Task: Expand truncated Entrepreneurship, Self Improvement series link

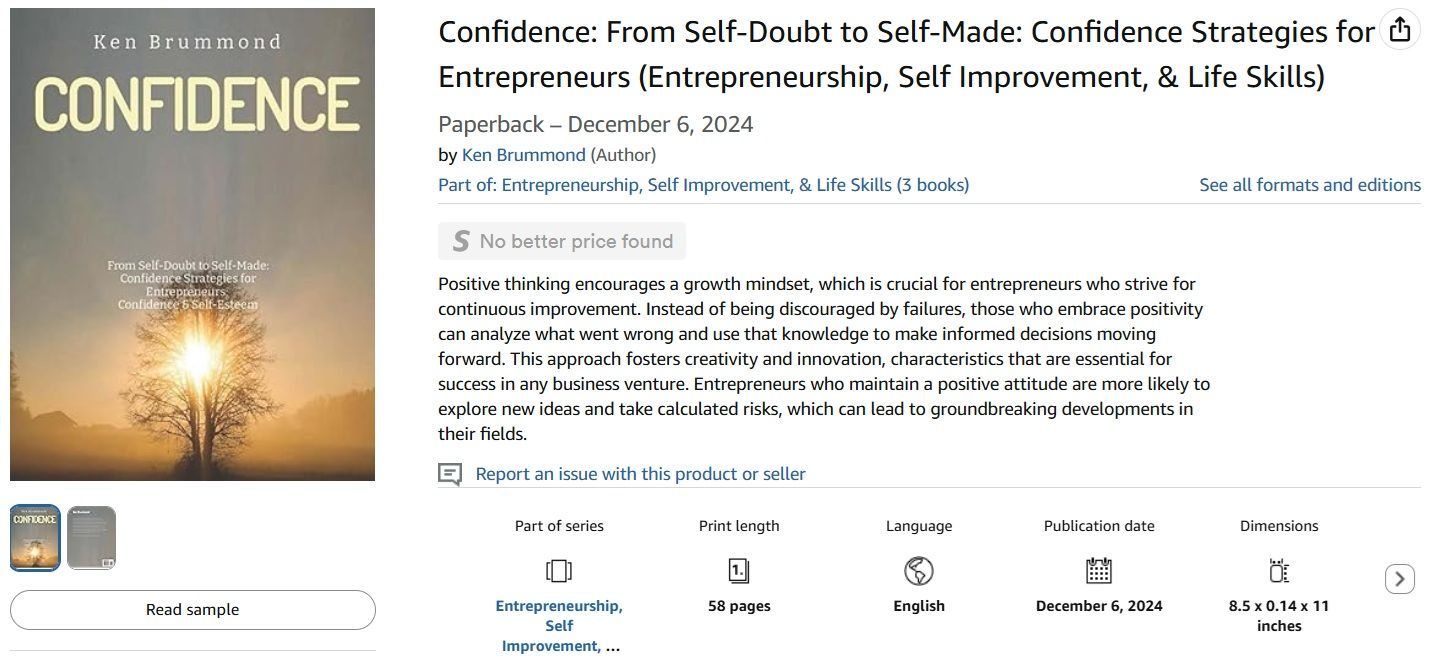Action: click(559, 626)
